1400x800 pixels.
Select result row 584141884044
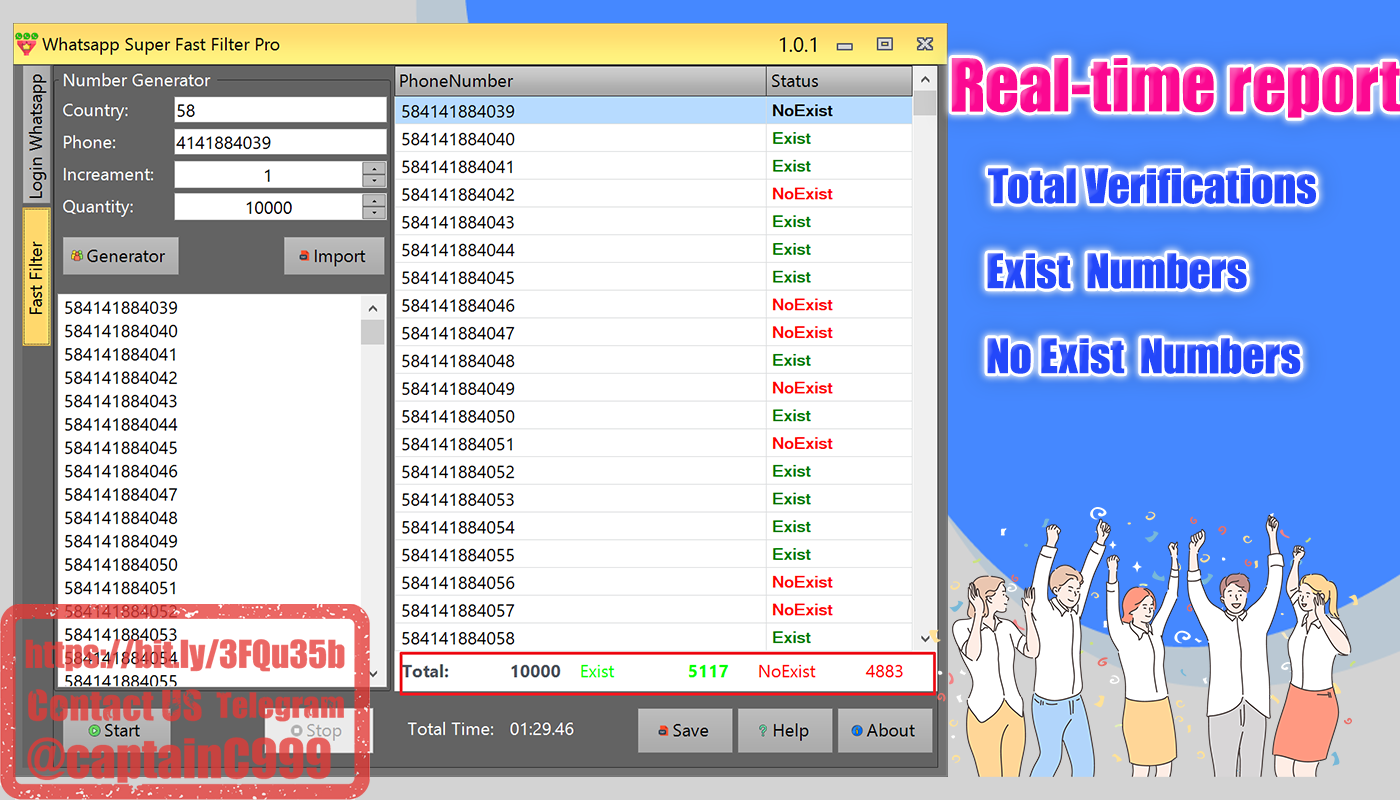coord(654,250)
